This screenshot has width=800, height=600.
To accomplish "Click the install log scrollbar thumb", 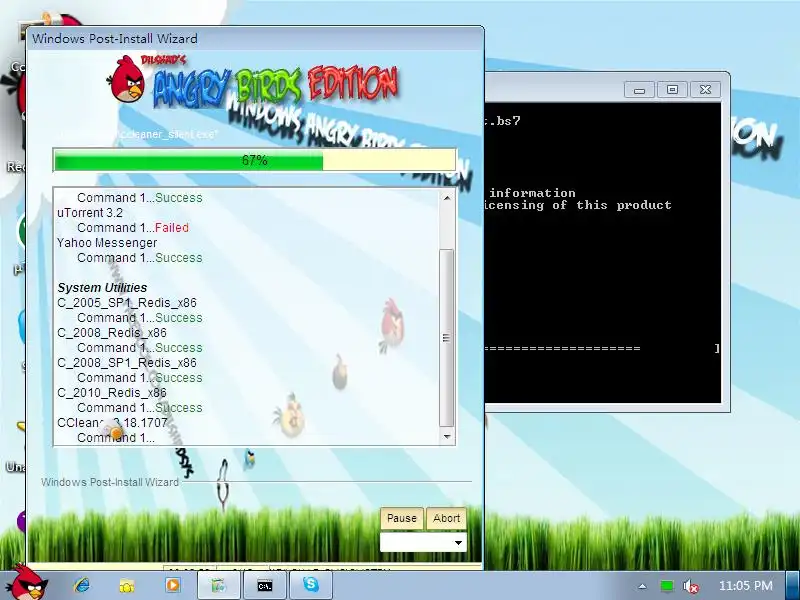I will click(x=446, y=338).
